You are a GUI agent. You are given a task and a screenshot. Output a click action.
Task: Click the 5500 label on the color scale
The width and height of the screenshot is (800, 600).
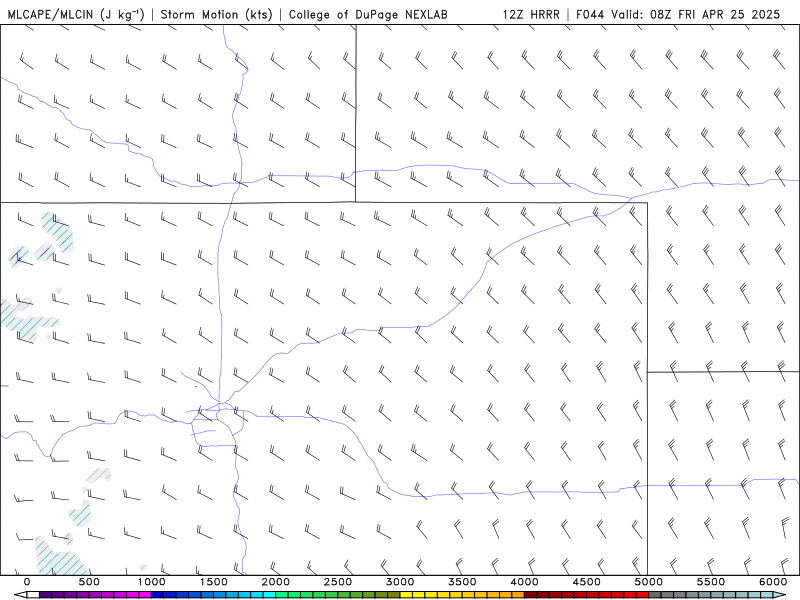click(x=711, y=582)
